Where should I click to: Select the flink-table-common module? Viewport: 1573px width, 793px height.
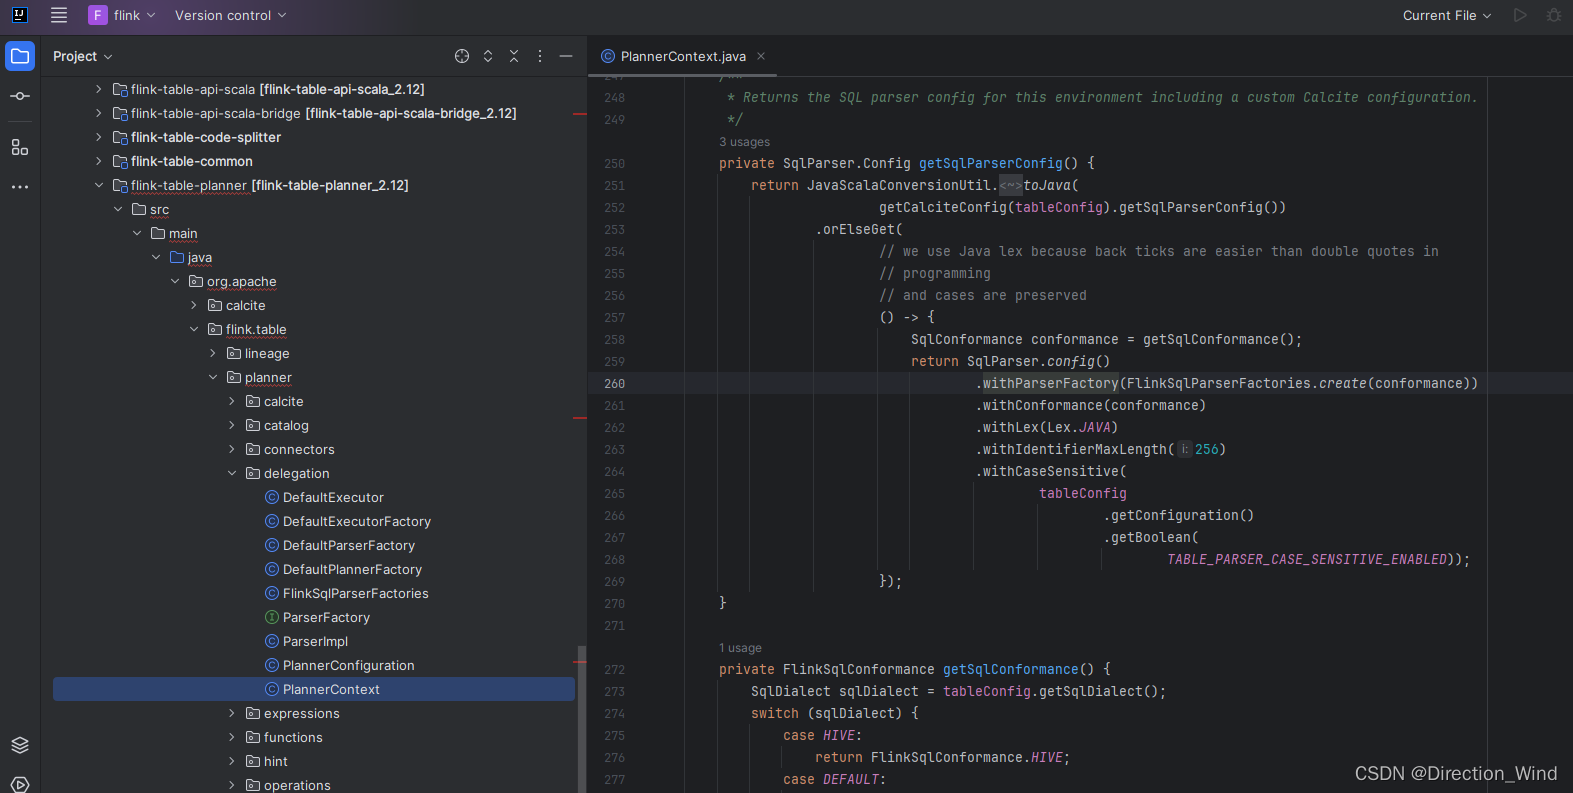tap(191, 161)
